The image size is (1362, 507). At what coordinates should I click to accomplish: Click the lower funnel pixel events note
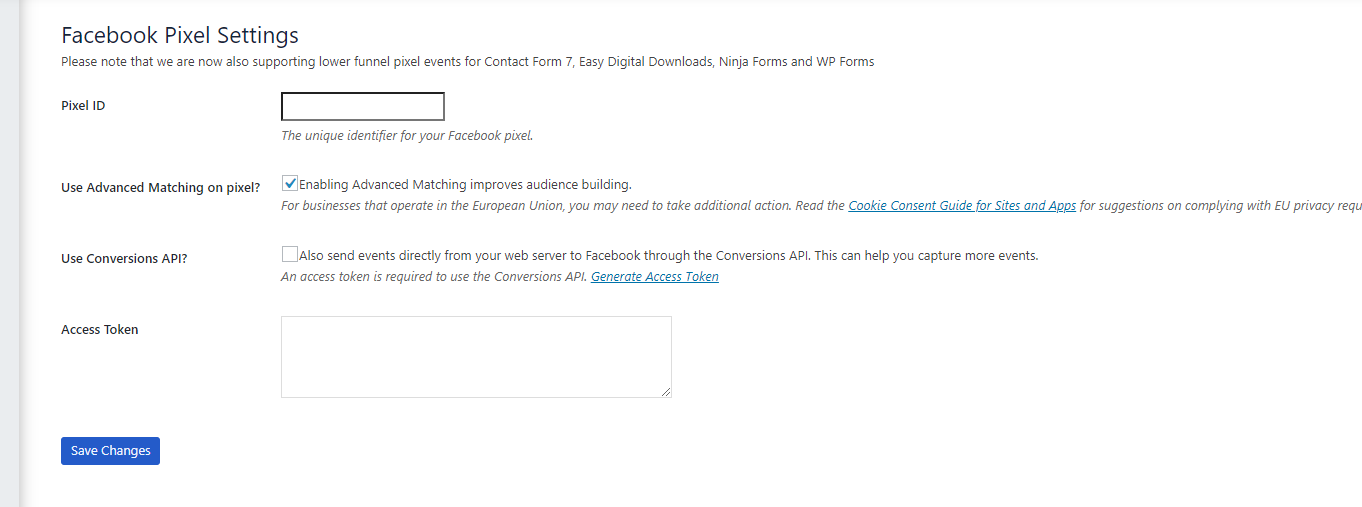(467, 62)
